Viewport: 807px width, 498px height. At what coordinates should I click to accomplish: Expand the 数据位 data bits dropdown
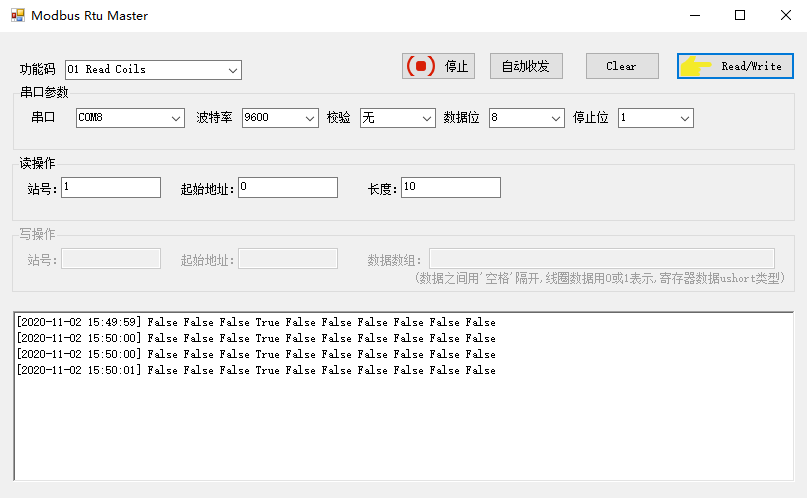(x=527, y=118)
